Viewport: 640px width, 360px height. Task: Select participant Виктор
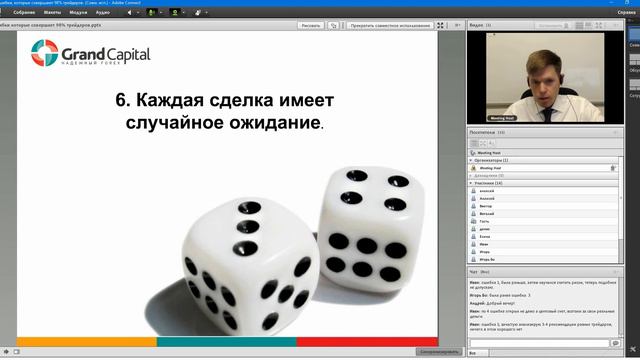tap(543, 206)
